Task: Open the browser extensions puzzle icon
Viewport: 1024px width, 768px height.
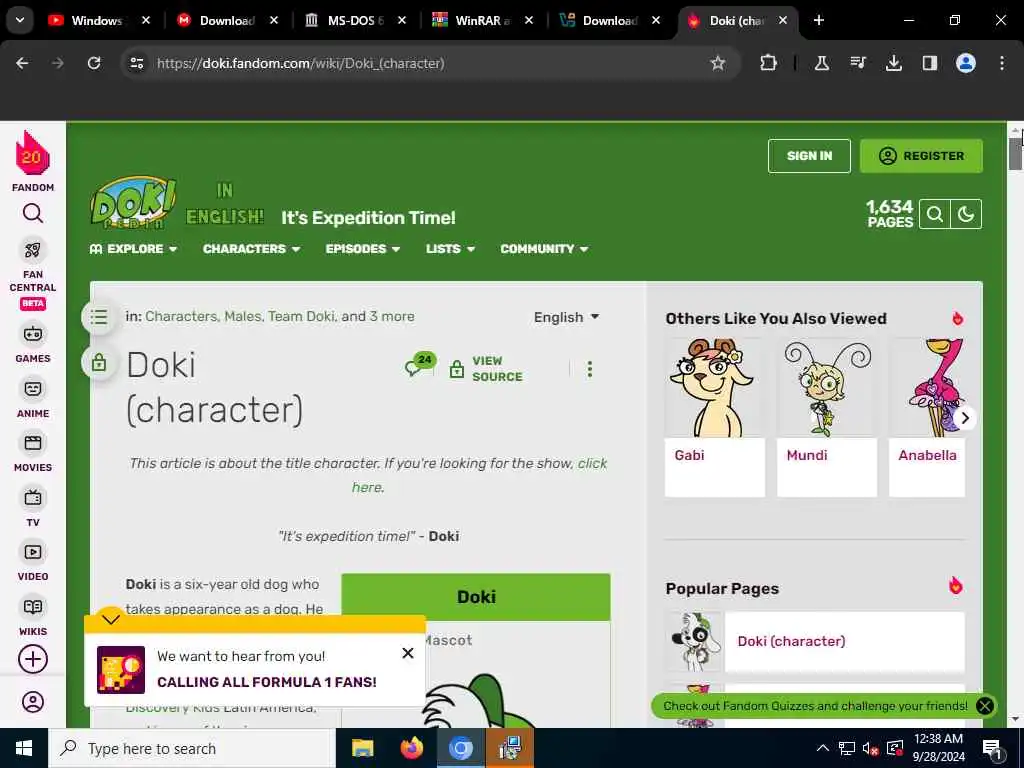Action: [769, 63]
